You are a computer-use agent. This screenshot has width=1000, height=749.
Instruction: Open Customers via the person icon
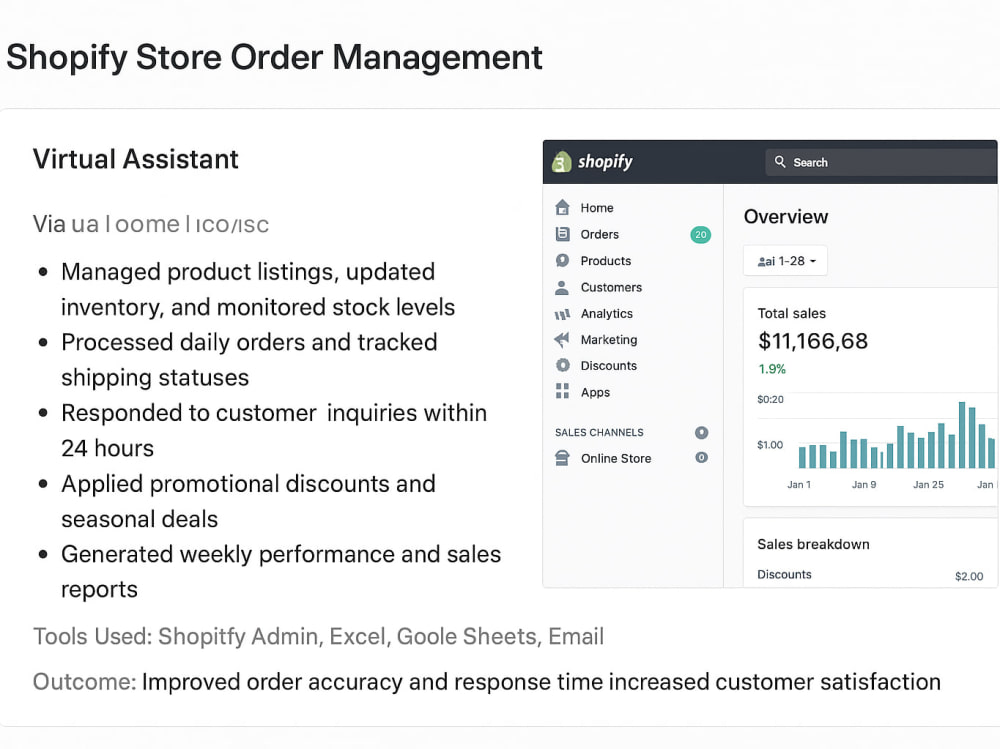(562, 287)
